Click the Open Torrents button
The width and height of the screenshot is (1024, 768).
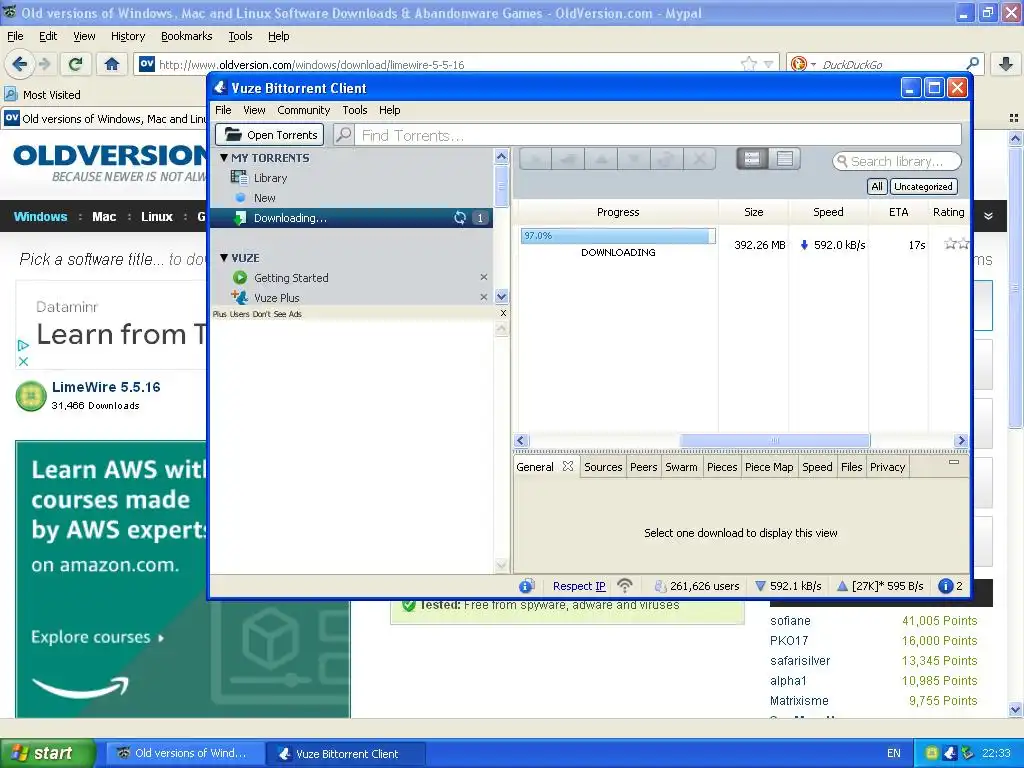click(x=270, y=135)
